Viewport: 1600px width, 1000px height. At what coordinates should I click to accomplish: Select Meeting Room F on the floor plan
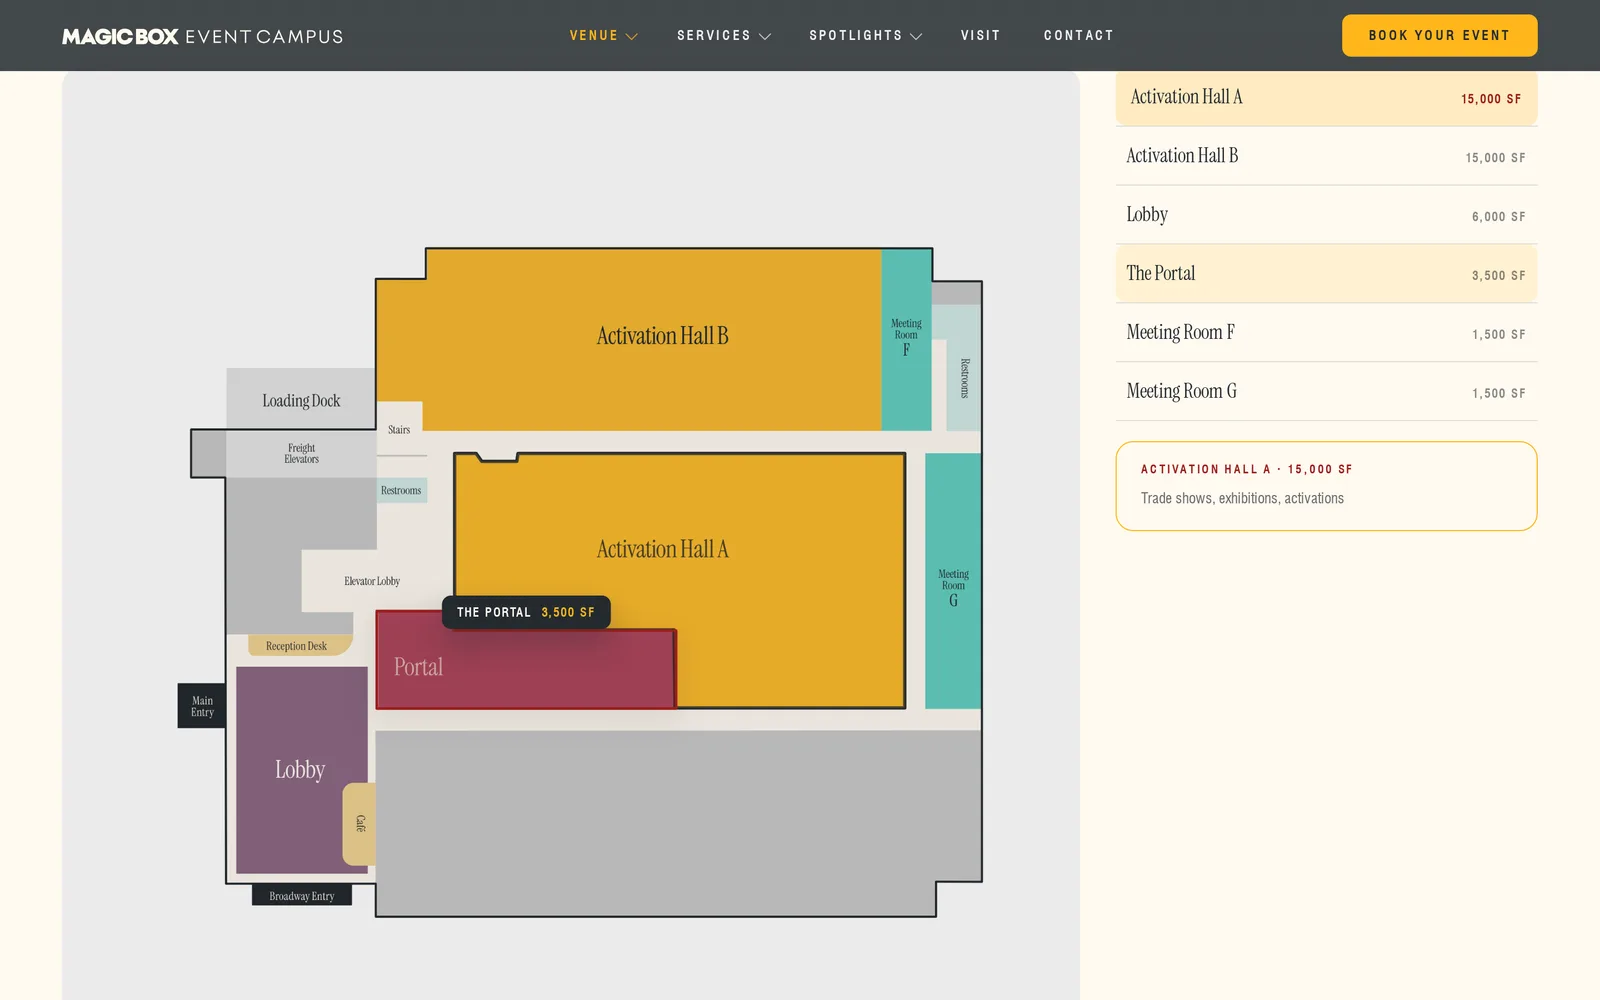906,338
